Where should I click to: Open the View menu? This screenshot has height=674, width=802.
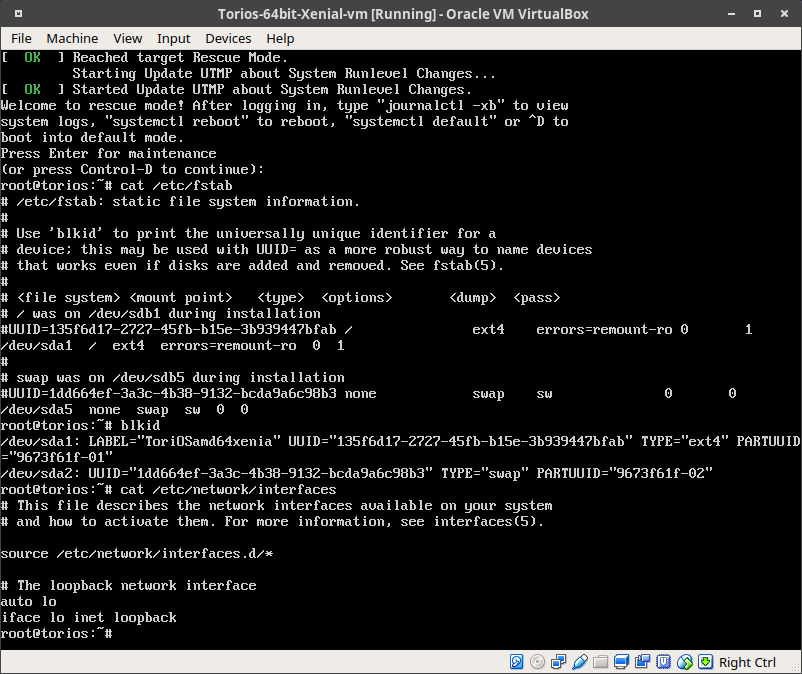[x=127, y=38]
